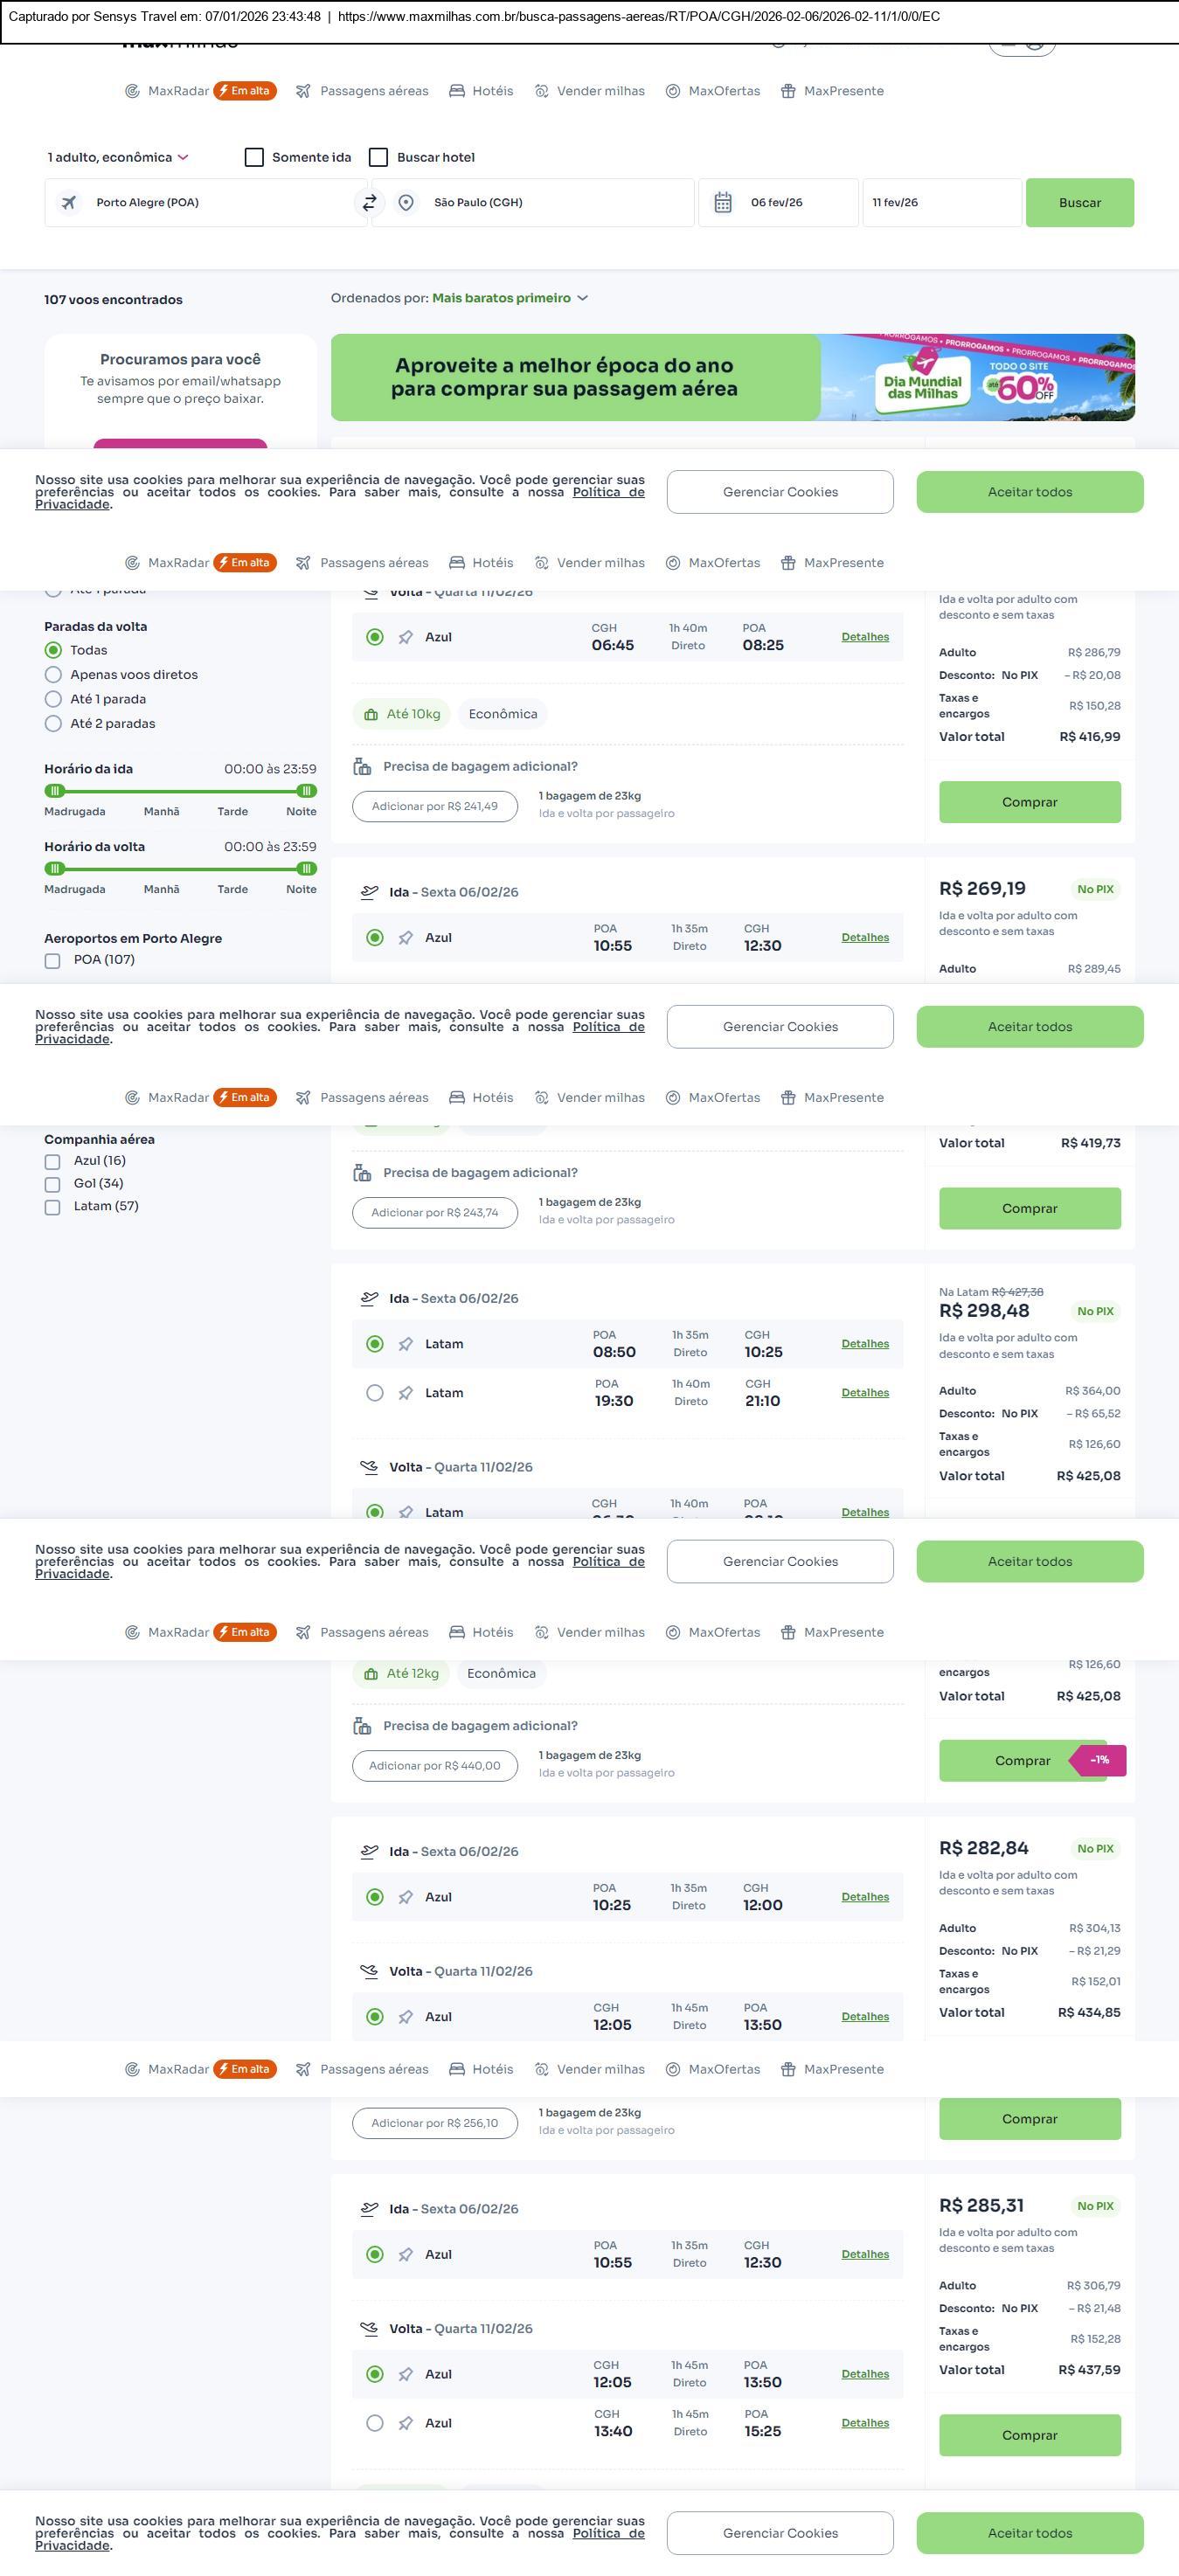
Task: Click the takeoff icon beside 'Ida - Sexta 06/02/26'
Action: (369, 892)
